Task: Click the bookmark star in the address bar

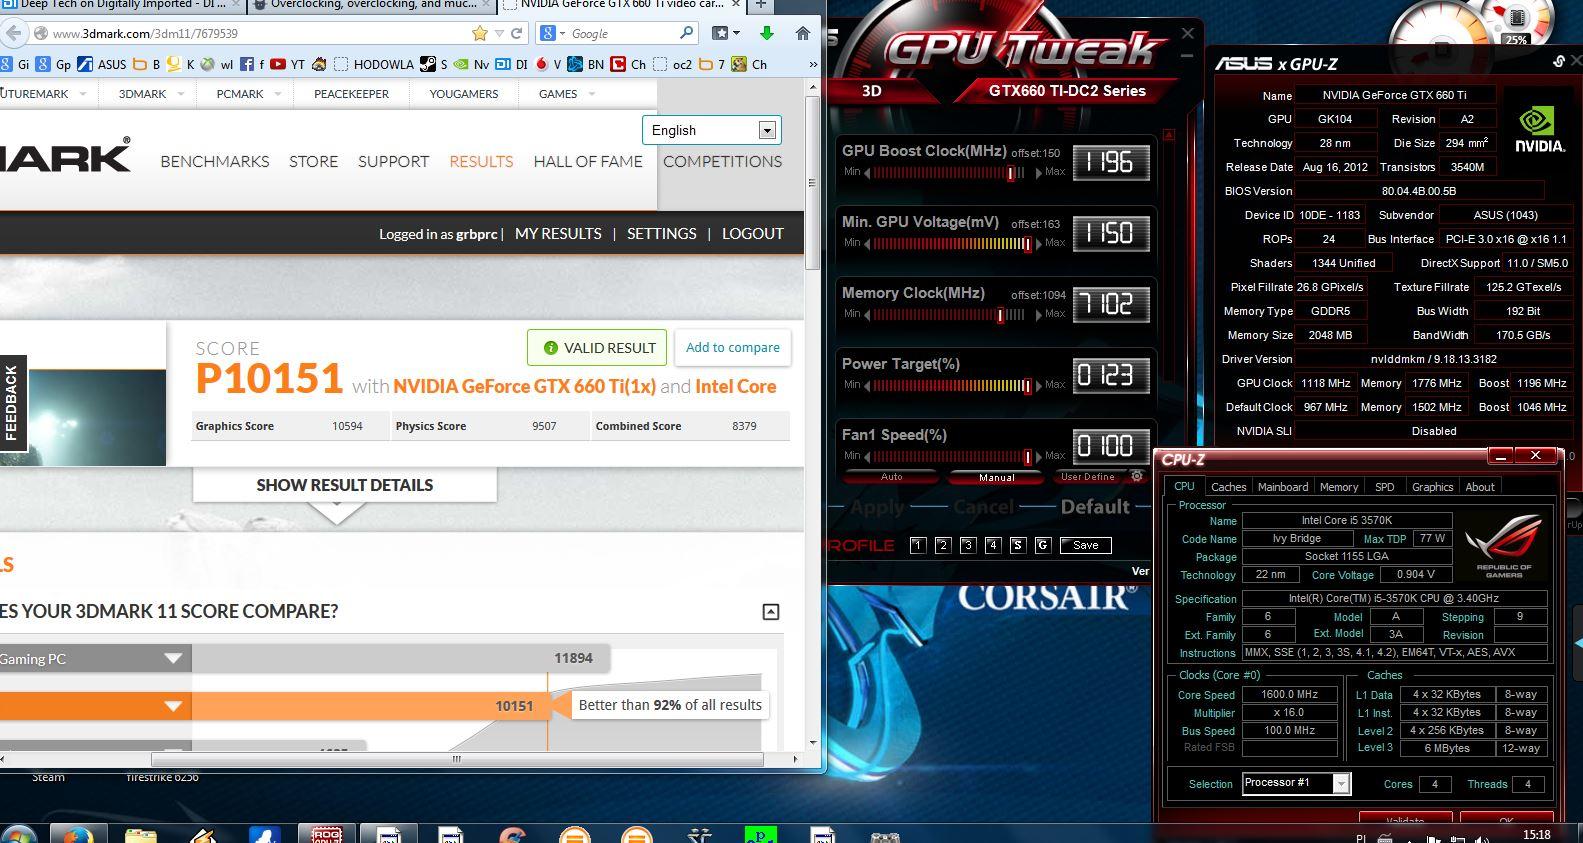Action: tap(479, 33)
